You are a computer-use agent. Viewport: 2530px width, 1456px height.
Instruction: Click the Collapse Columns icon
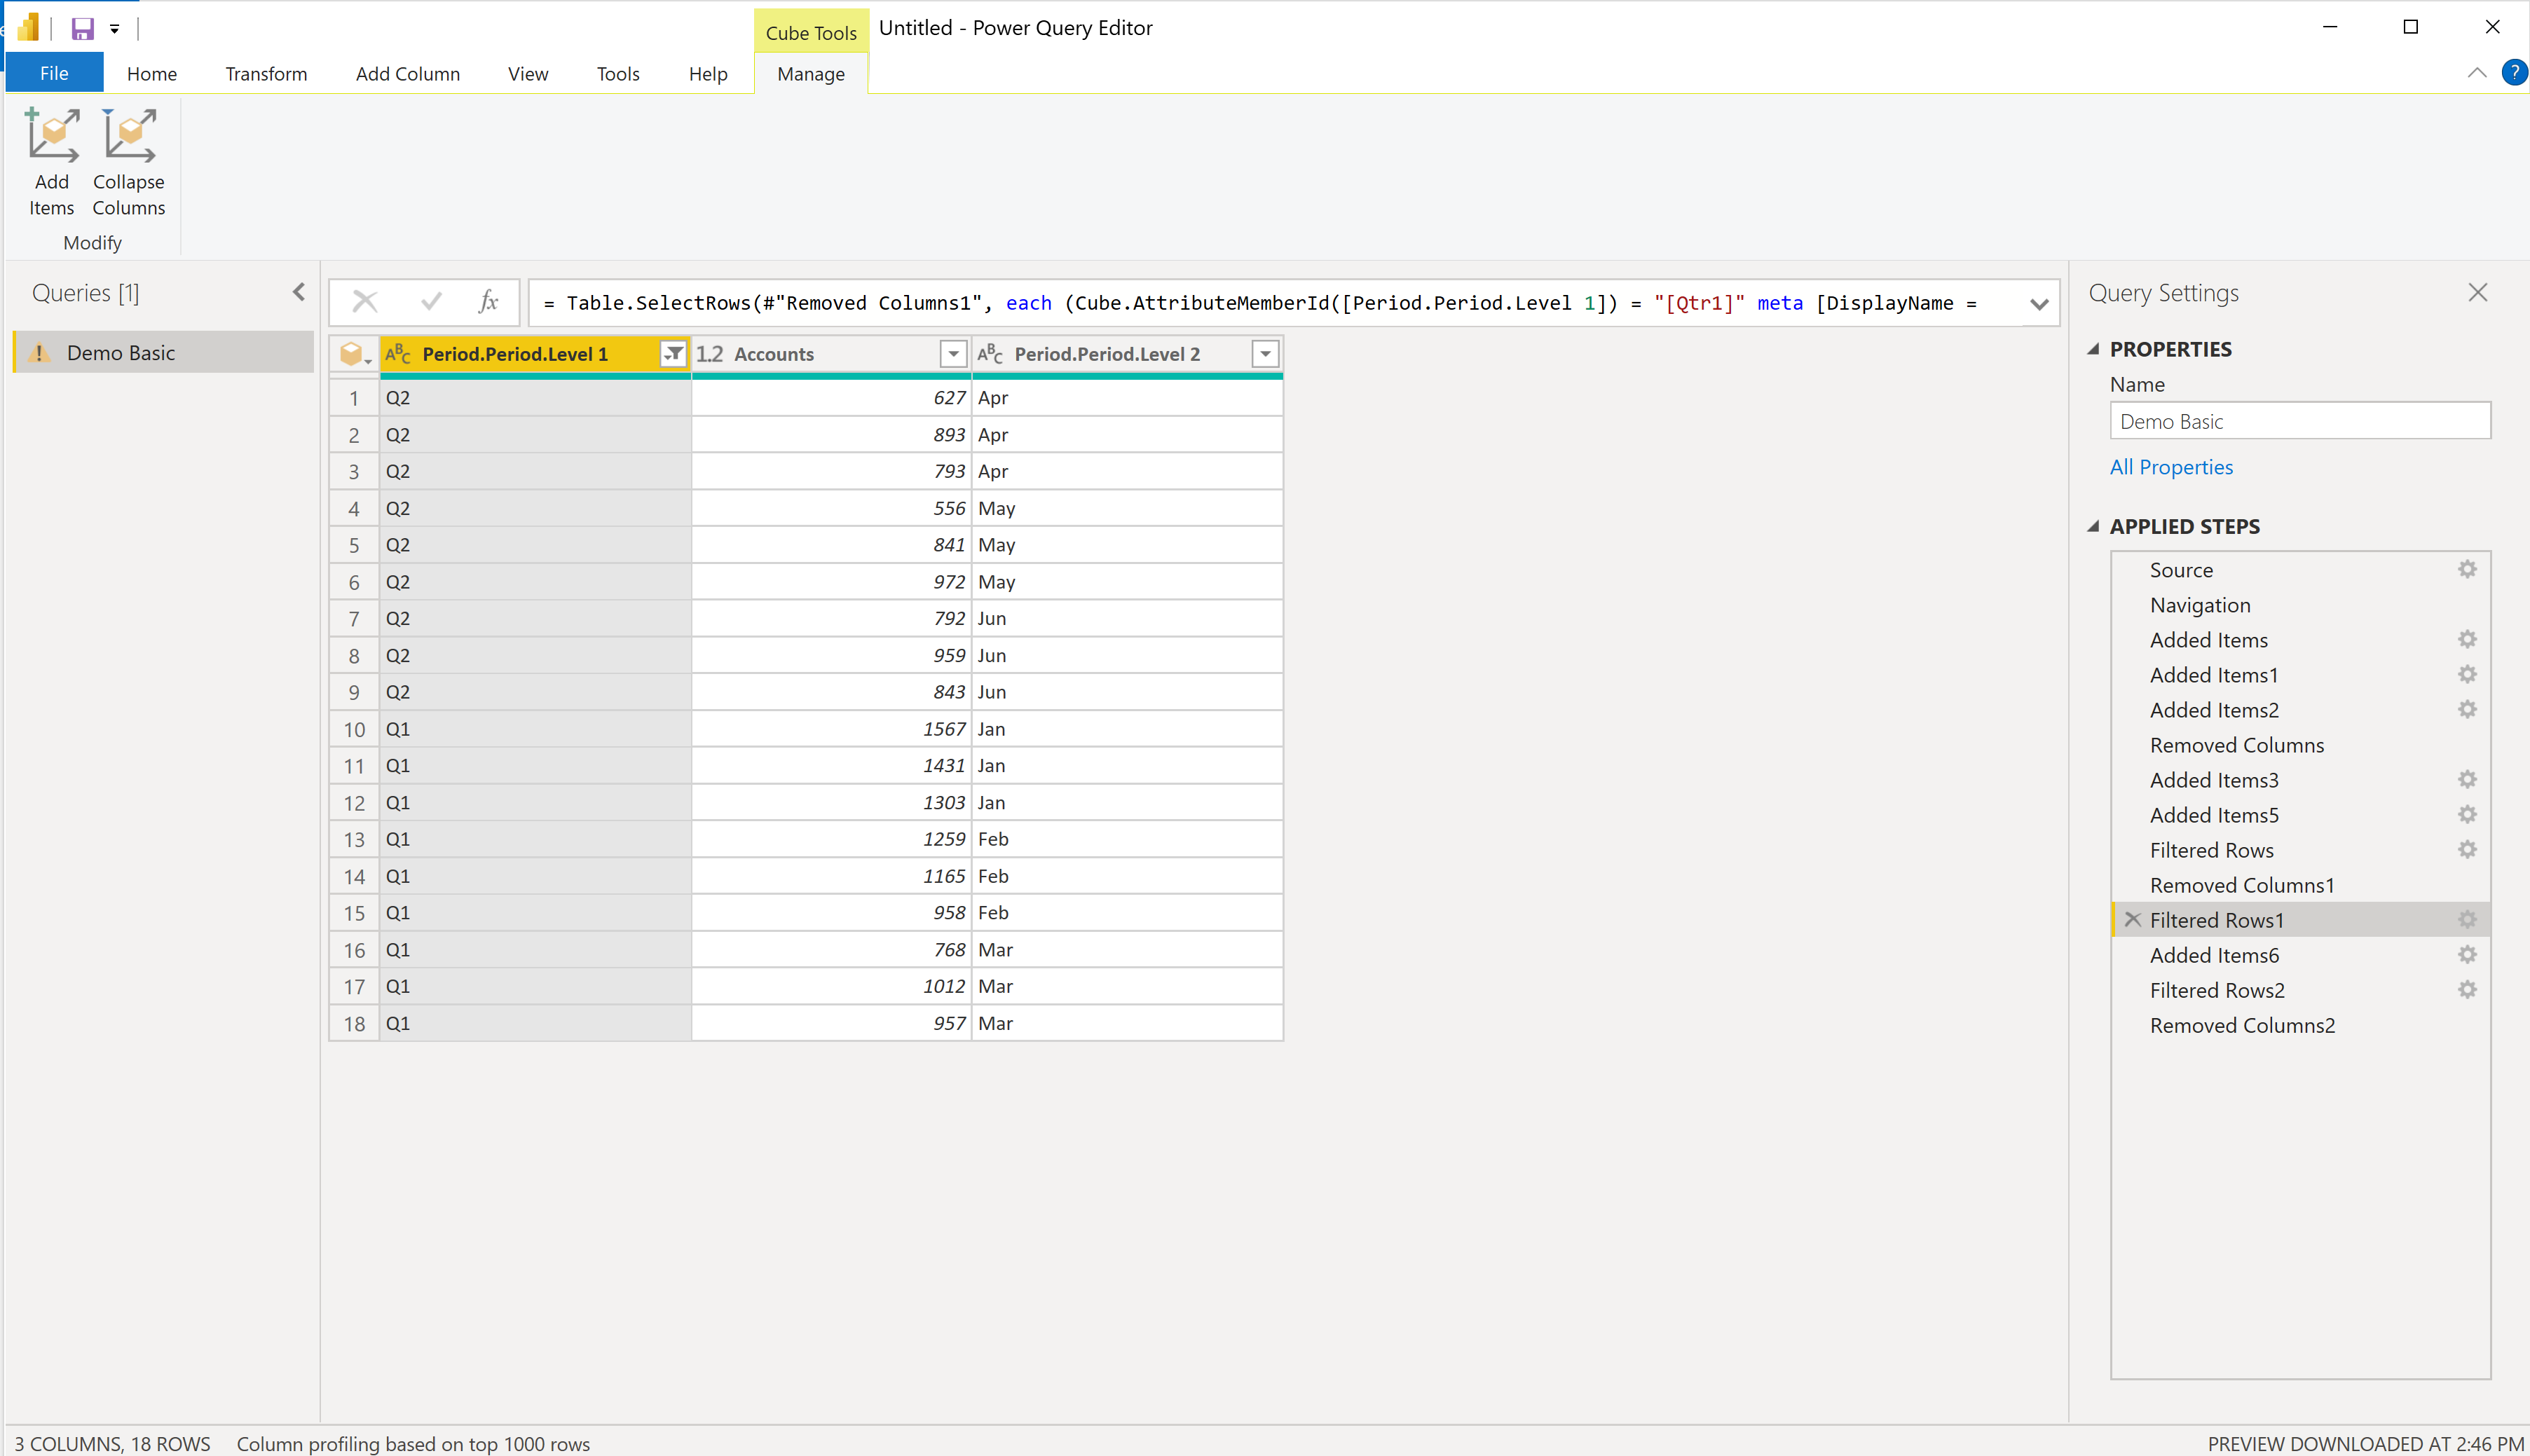click(x=129, y=136)
